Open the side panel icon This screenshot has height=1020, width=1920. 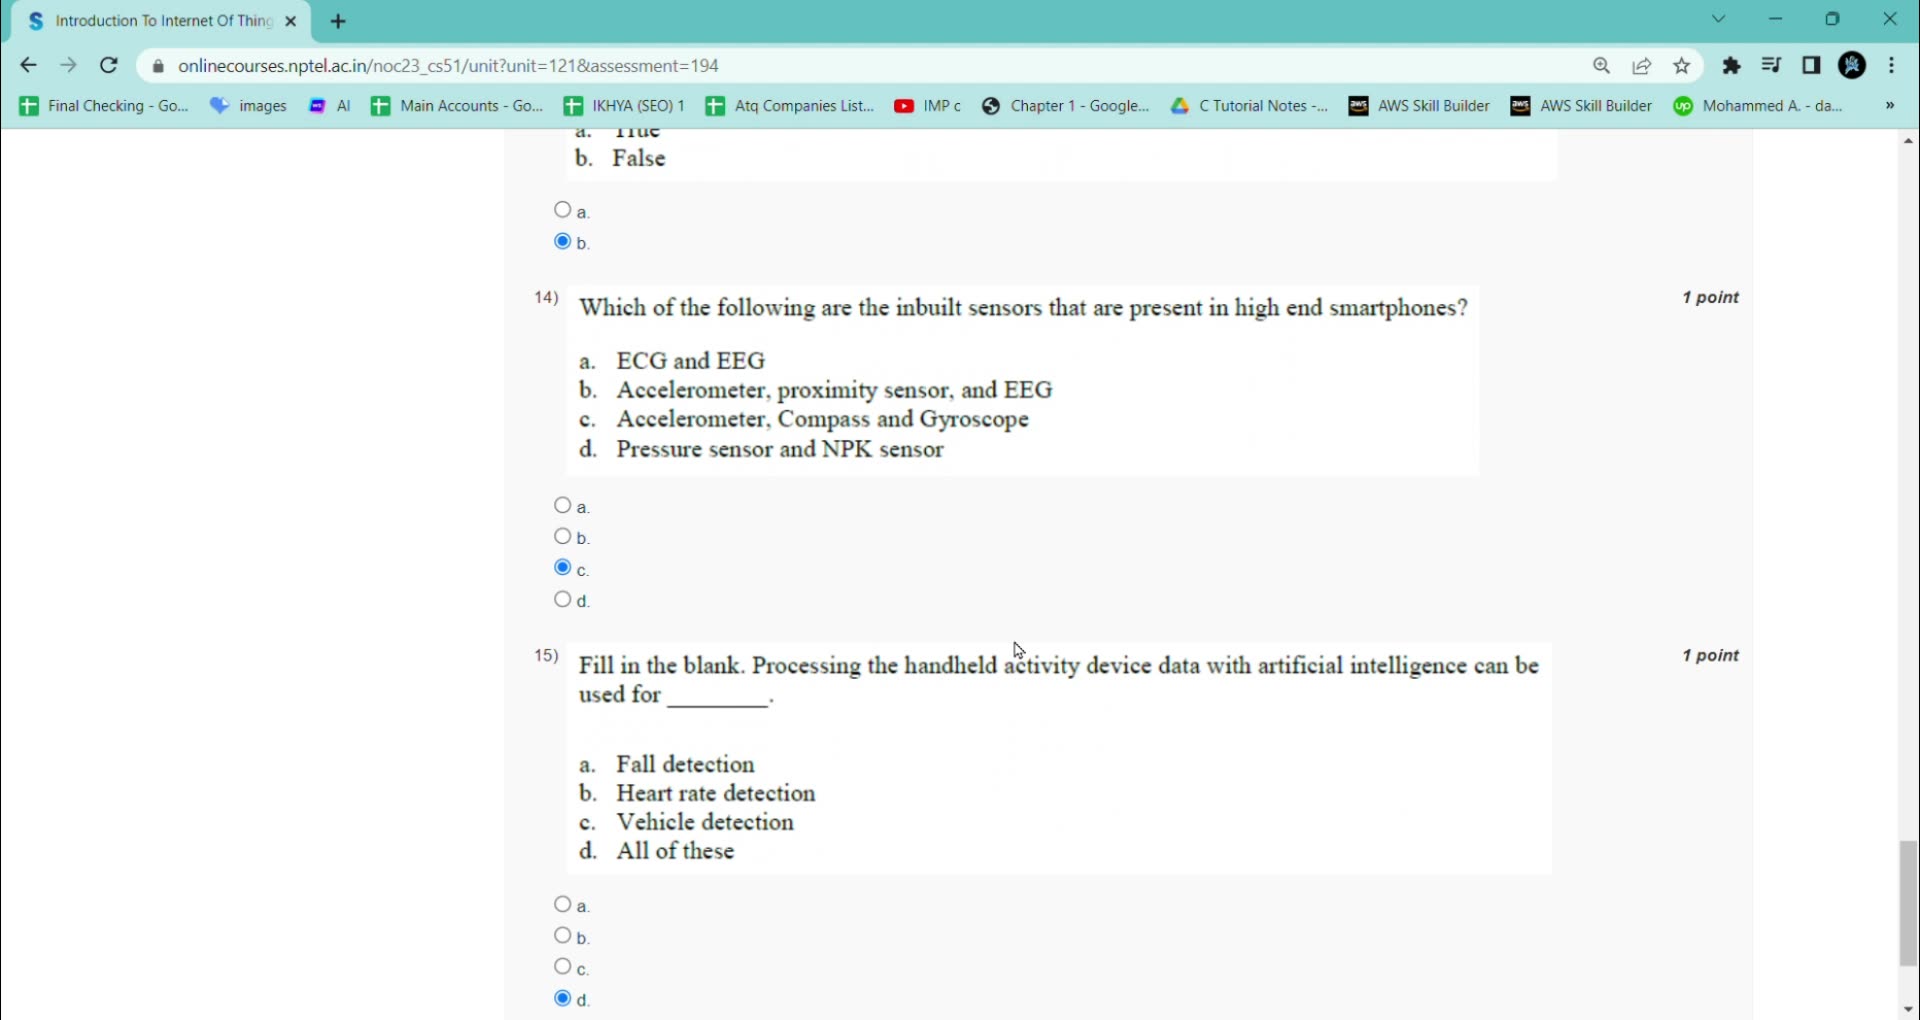[x=1811, y=65]
